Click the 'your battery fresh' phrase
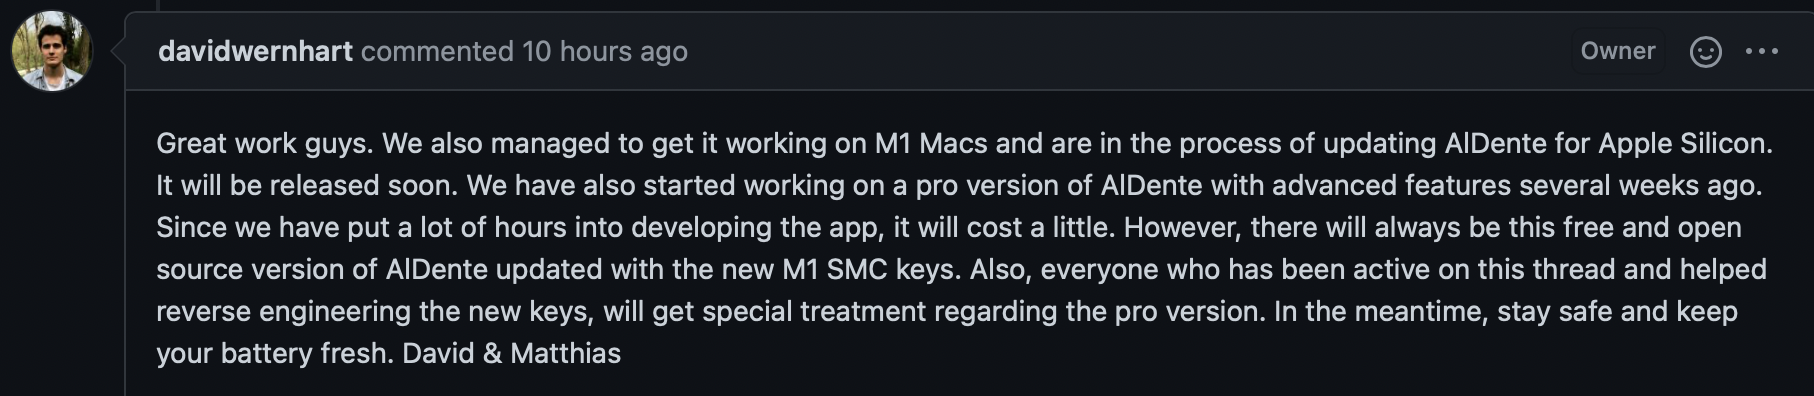The image size is (1814, 396). click(274, 354)
